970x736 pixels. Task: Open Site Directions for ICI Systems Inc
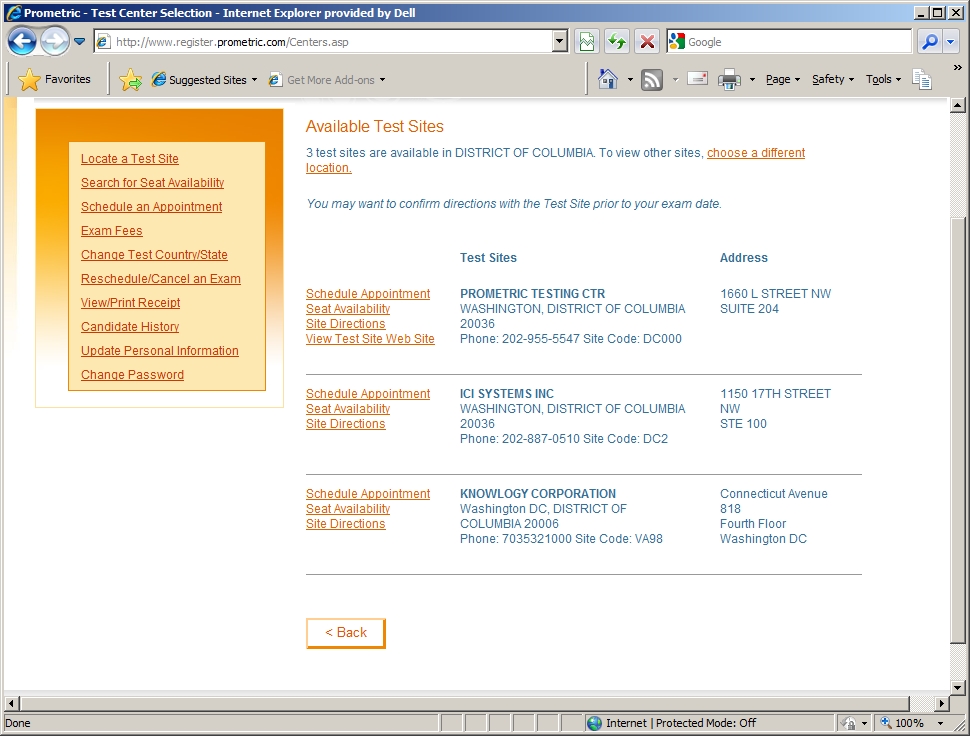[345, 424]
